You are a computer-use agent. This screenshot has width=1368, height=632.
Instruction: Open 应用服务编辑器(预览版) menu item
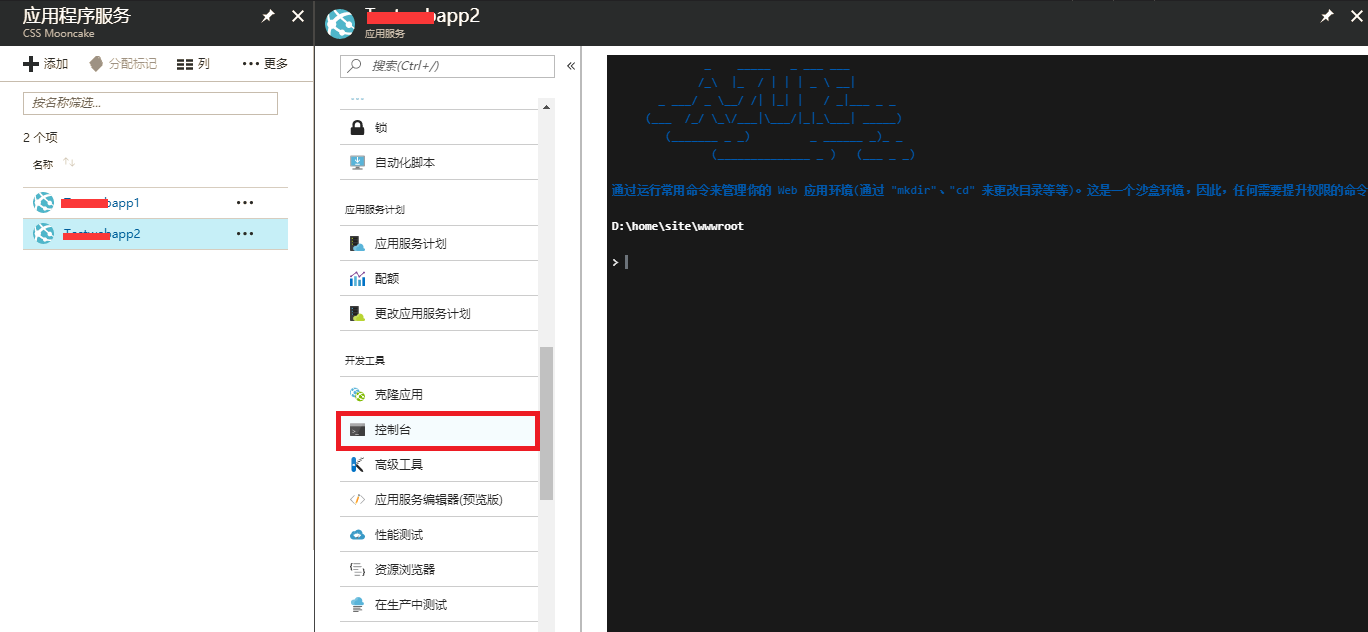(438, 499)
